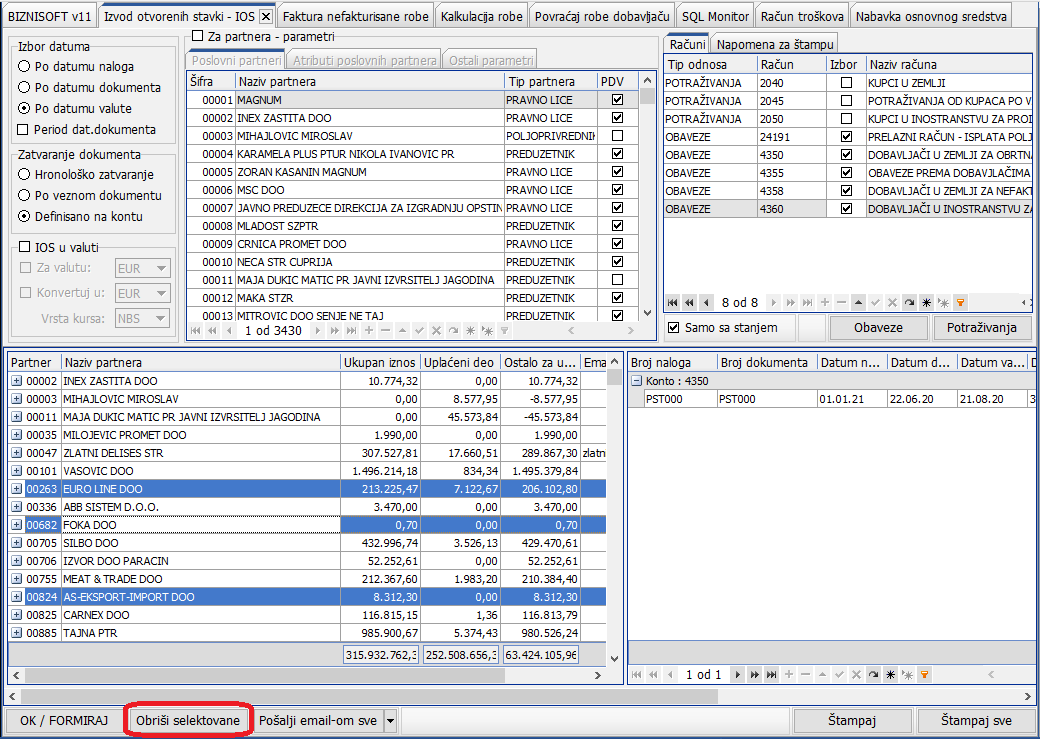The height and width of the screenshot is (739, 1040).
Task: Jump to last record in document details navigator
Action: pos(771,675)
